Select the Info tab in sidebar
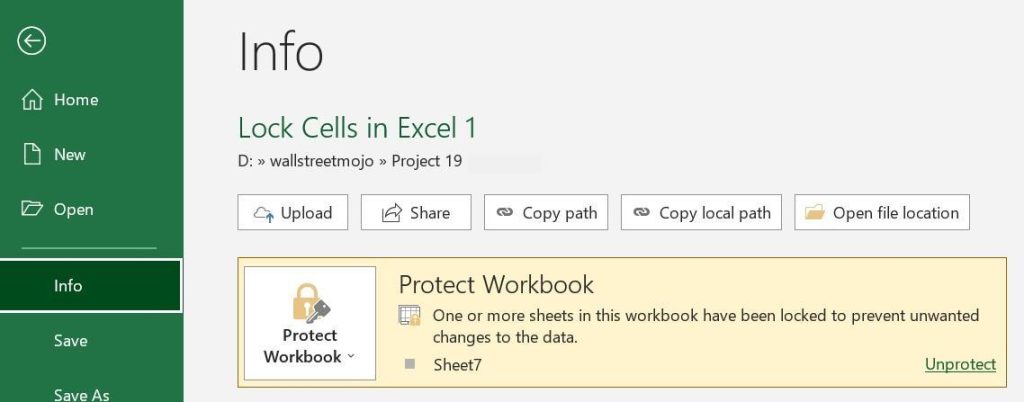 tap(91, 286)
